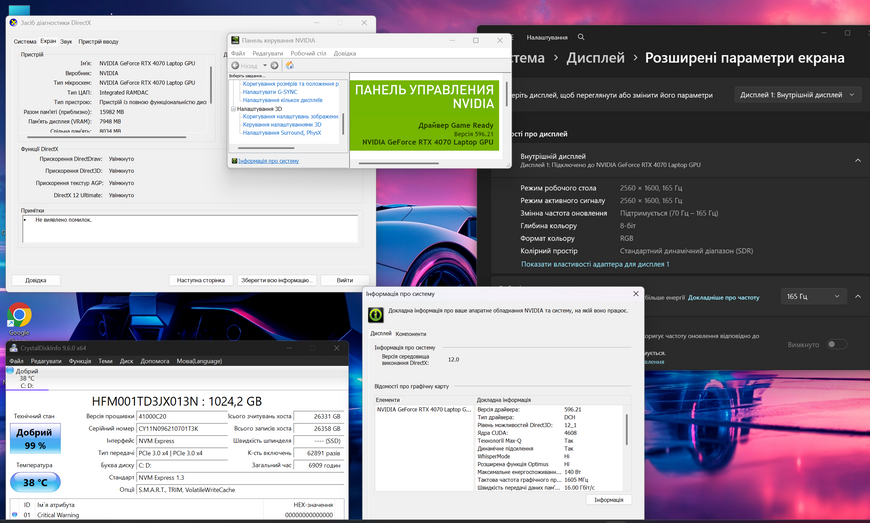Click Показати властивості адаптера для дисплея 1
The image size is (870, 523).
pos(595,265)
